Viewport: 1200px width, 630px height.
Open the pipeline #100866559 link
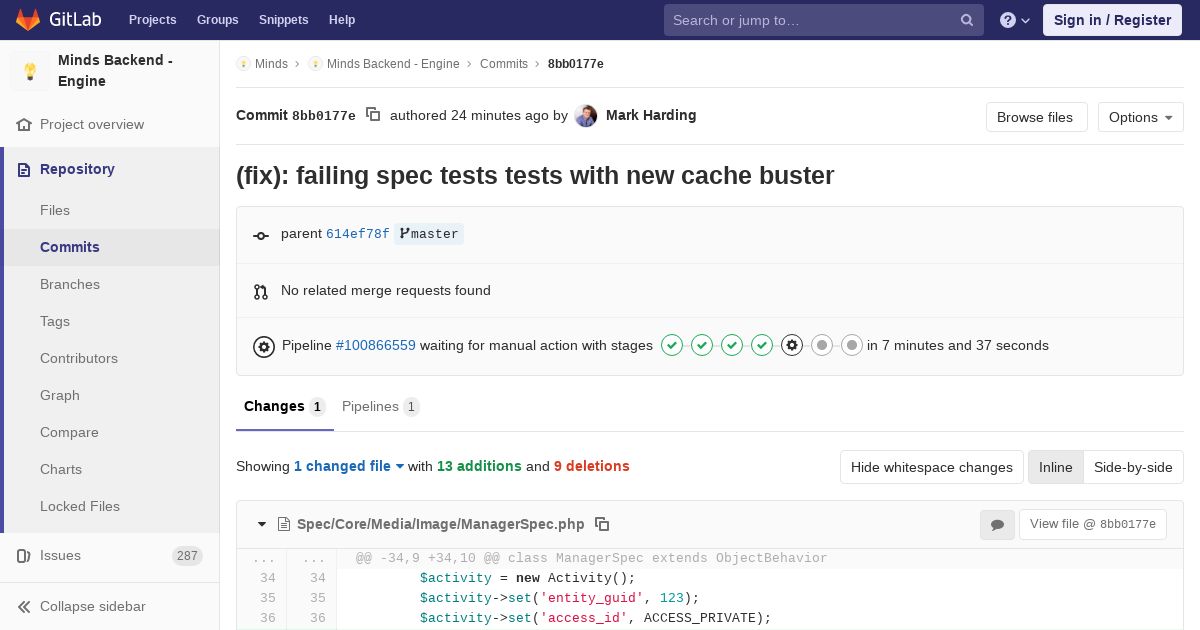point(375,345)
